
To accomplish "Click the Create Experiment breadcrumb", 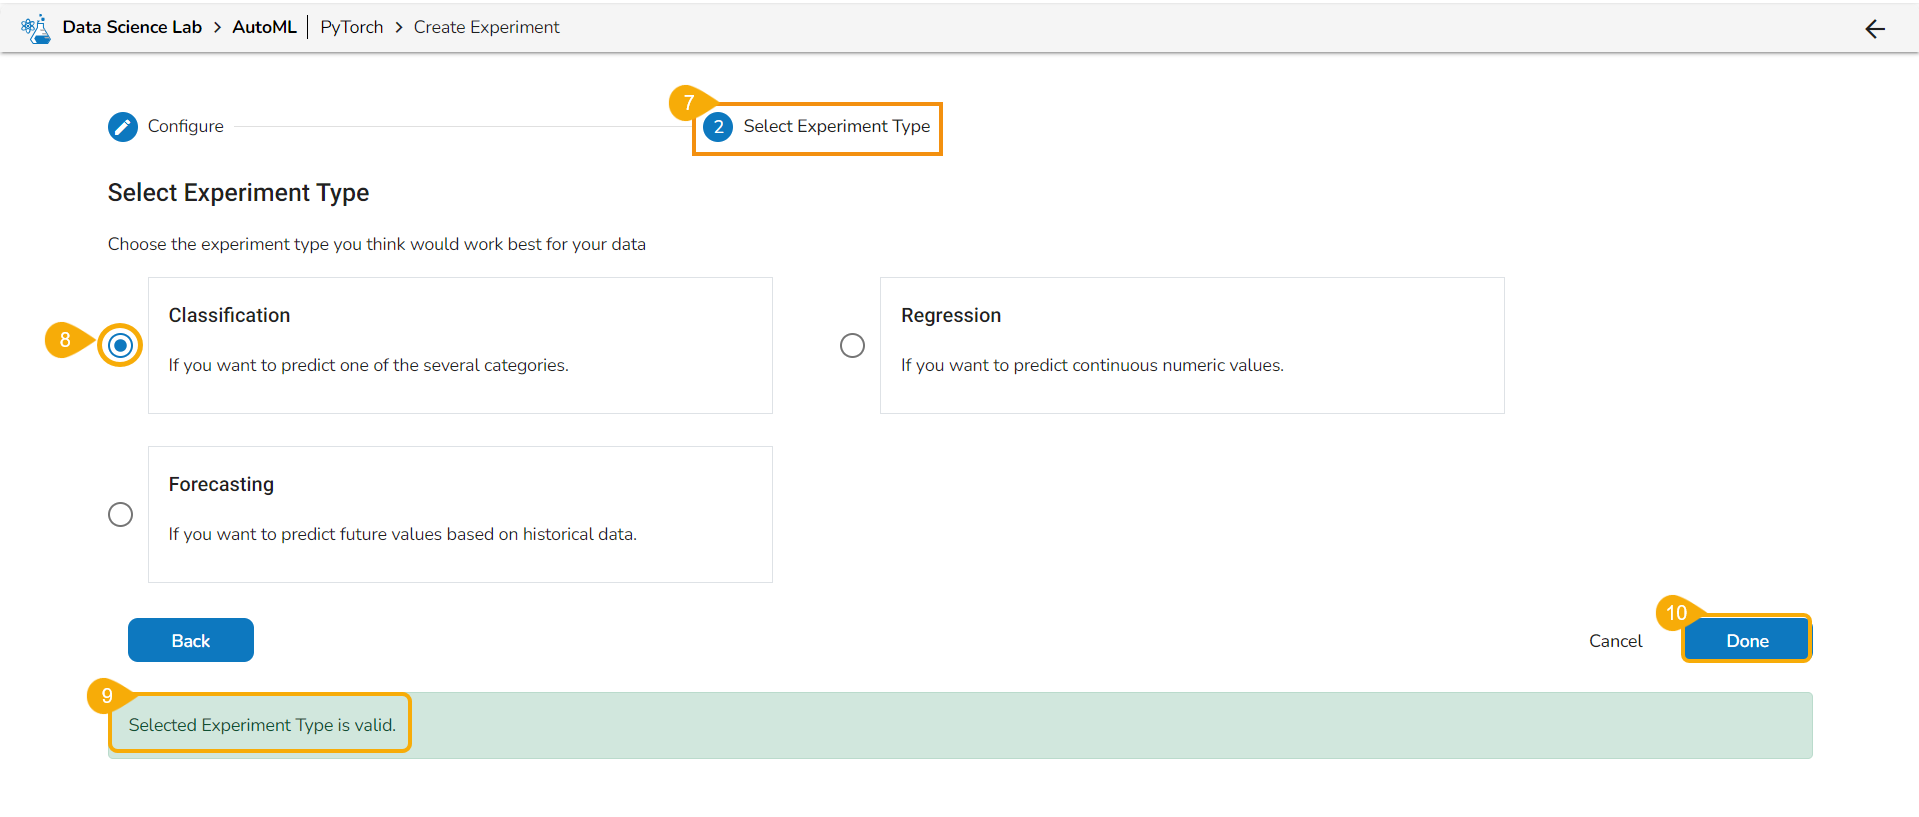I will [x=486, y=27].
